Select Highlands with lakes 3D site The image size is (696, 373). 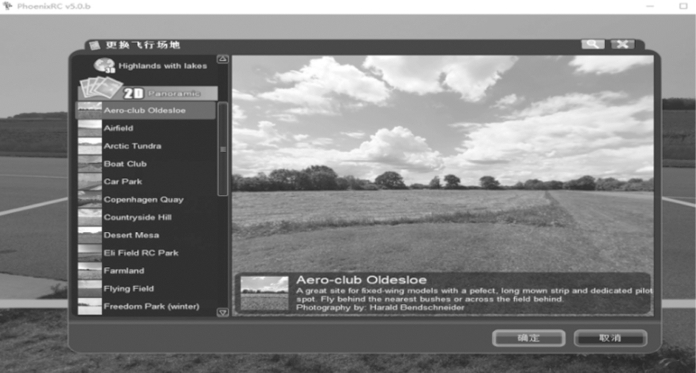pos(162,66)
